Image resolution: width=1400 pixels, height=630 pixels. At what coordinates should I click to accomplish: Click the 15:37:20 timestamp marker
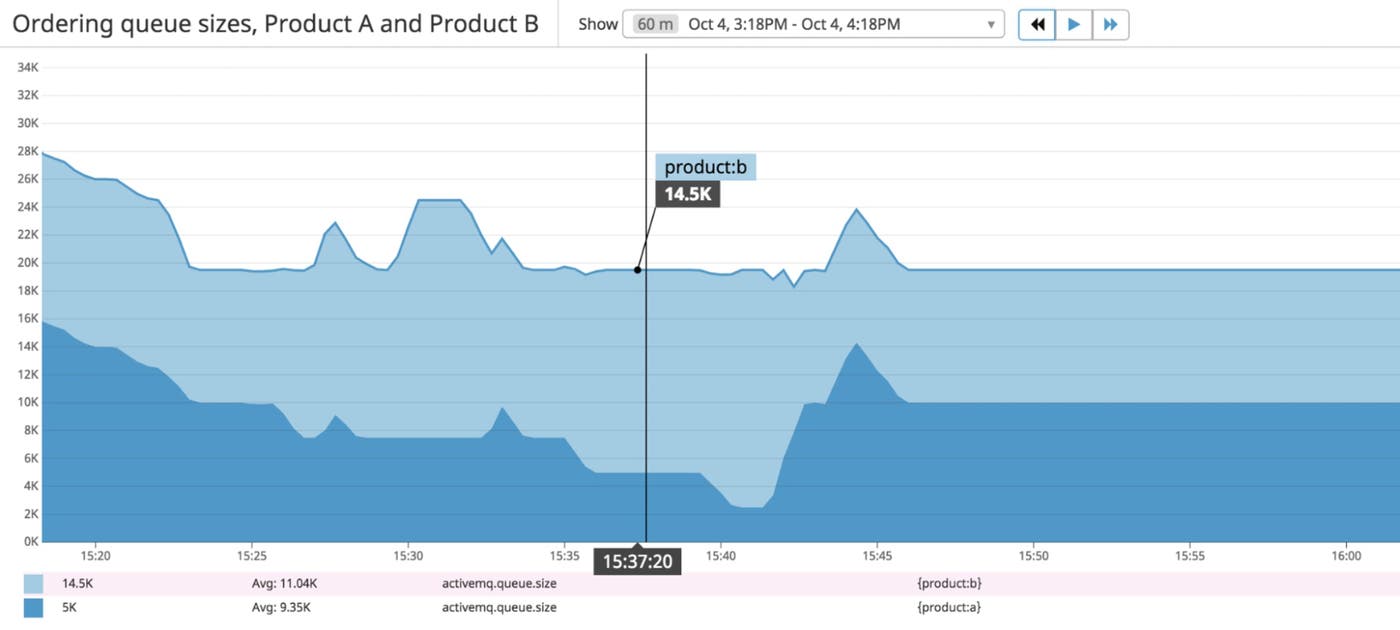pos(638,562)
